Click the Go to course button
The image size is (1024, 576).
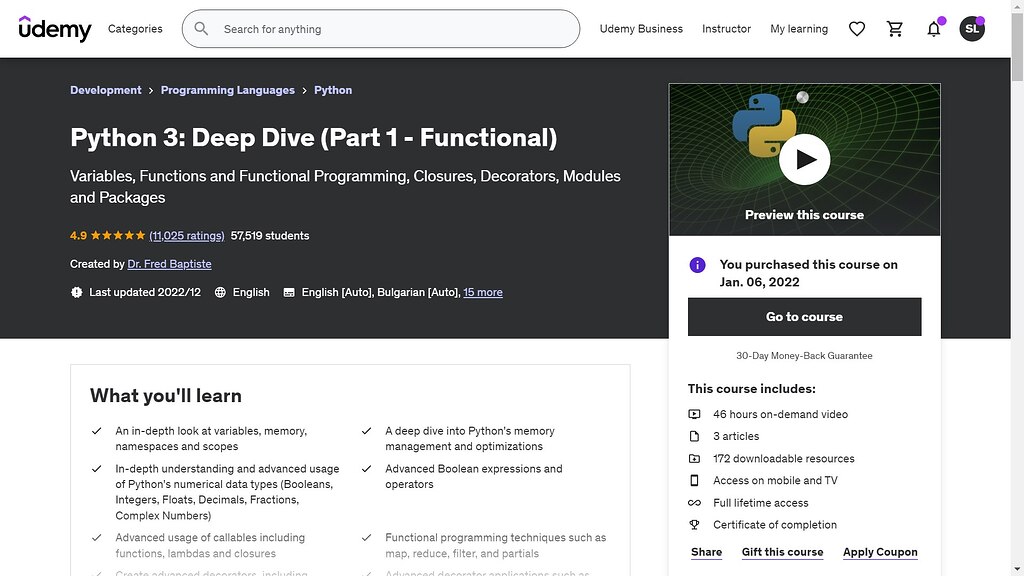click(x=804, y=316)
